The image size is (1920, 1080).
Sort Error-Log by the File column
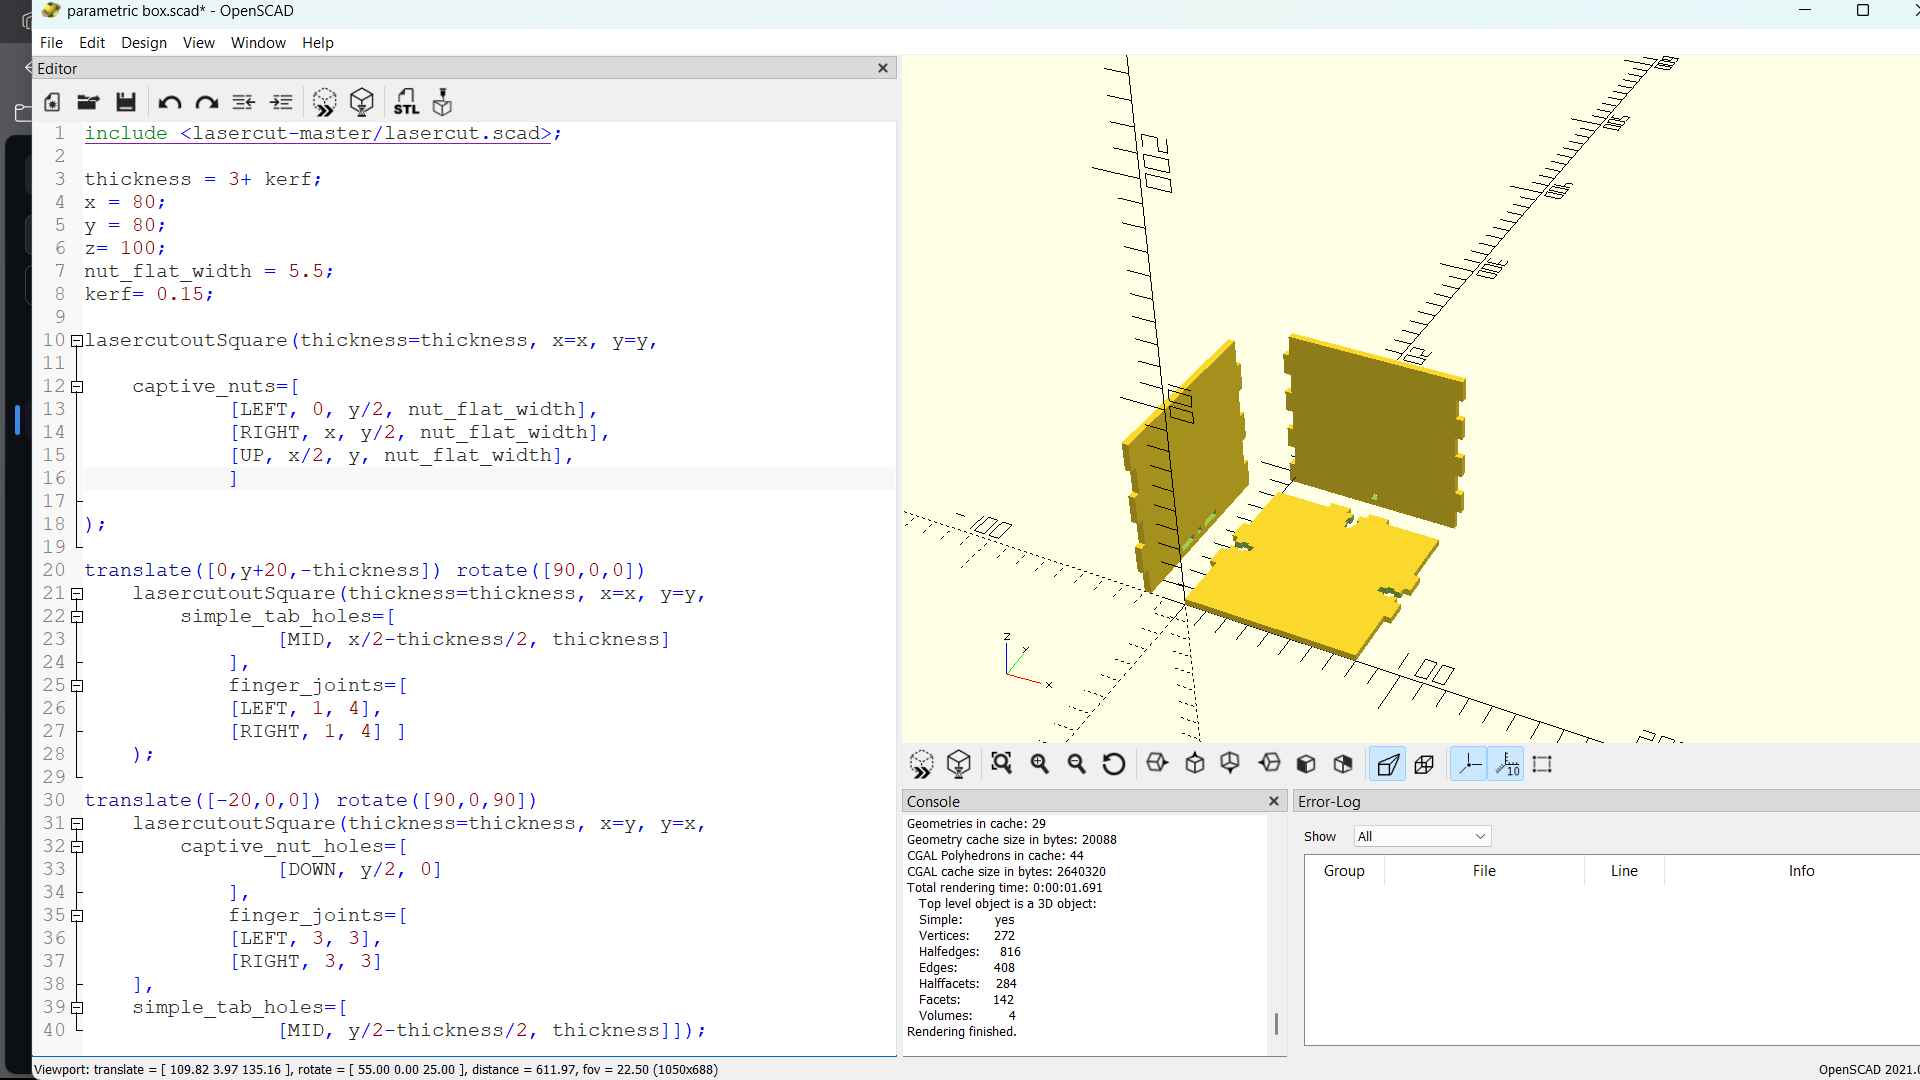1484,871
